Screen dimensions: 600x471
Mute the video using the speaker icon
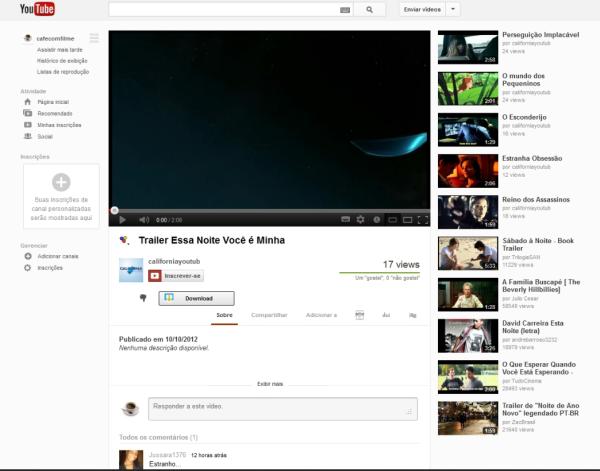point(144,220)
